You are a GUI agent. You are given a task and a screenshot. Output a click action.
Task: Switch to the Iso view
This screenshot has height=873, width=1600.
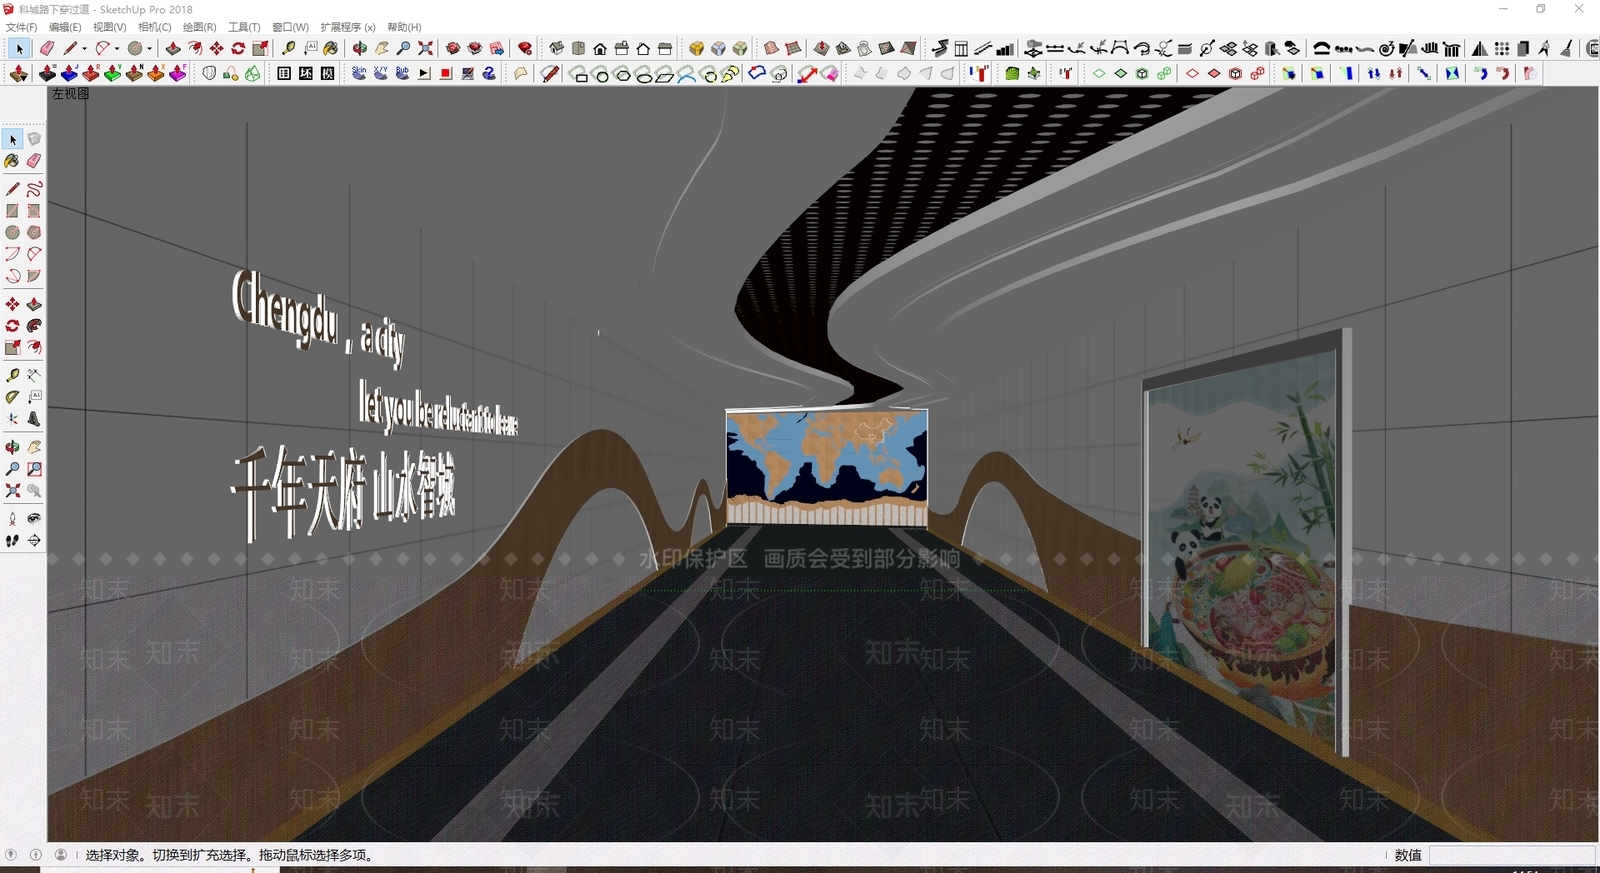[557, 48]
